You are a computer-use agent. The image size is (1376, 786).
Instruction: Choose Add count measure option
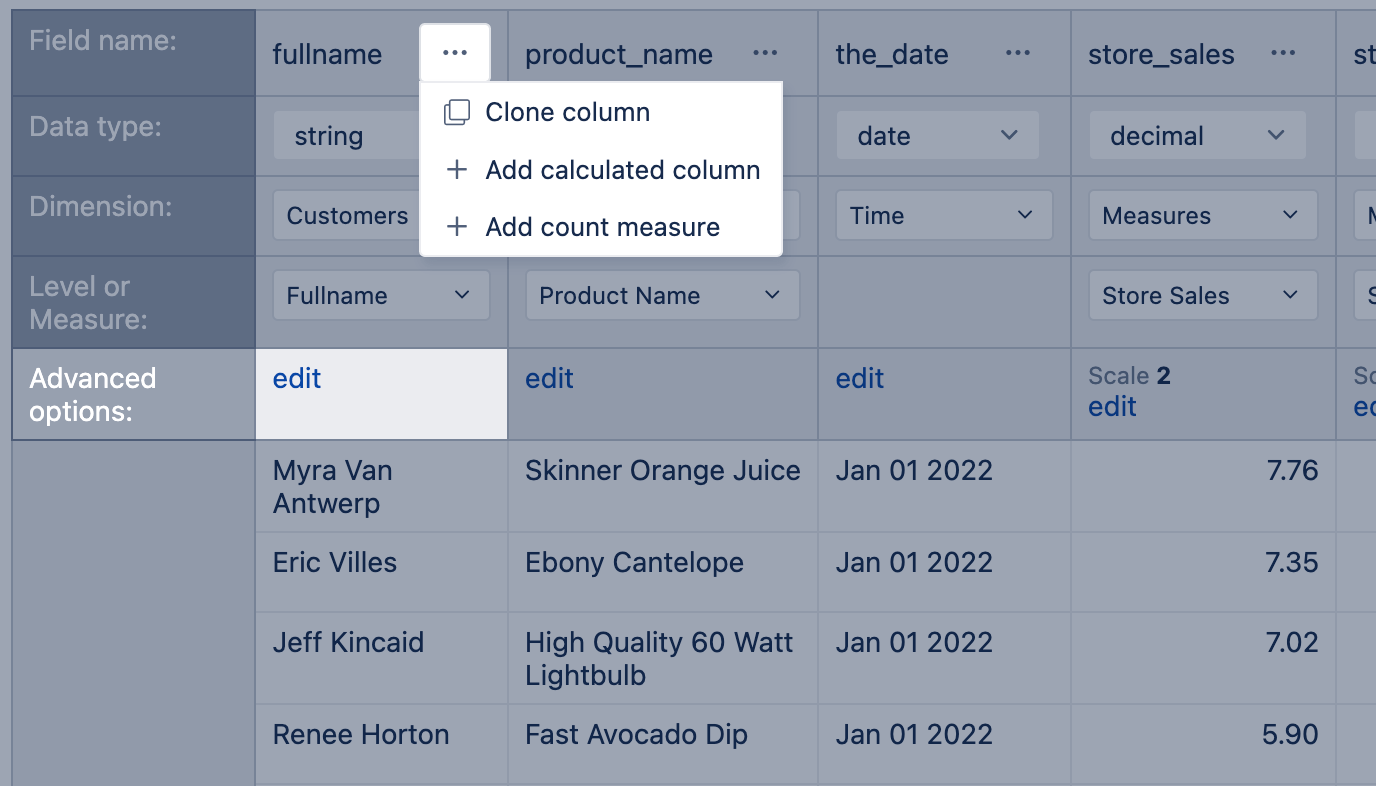pos(602,228)
